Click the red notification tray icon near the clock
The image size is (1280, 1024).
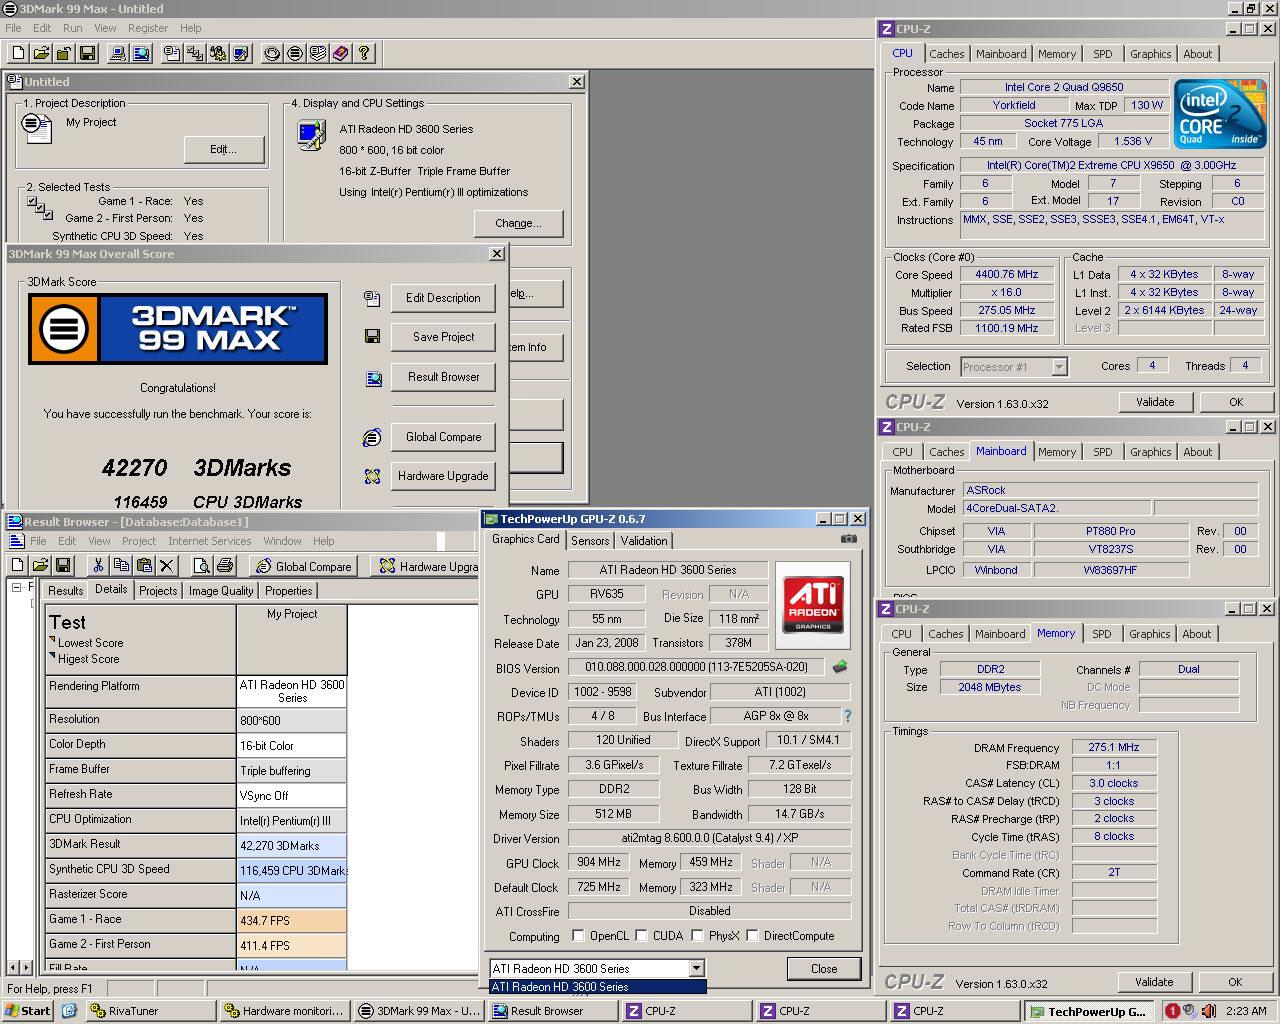point(1172,1011)
